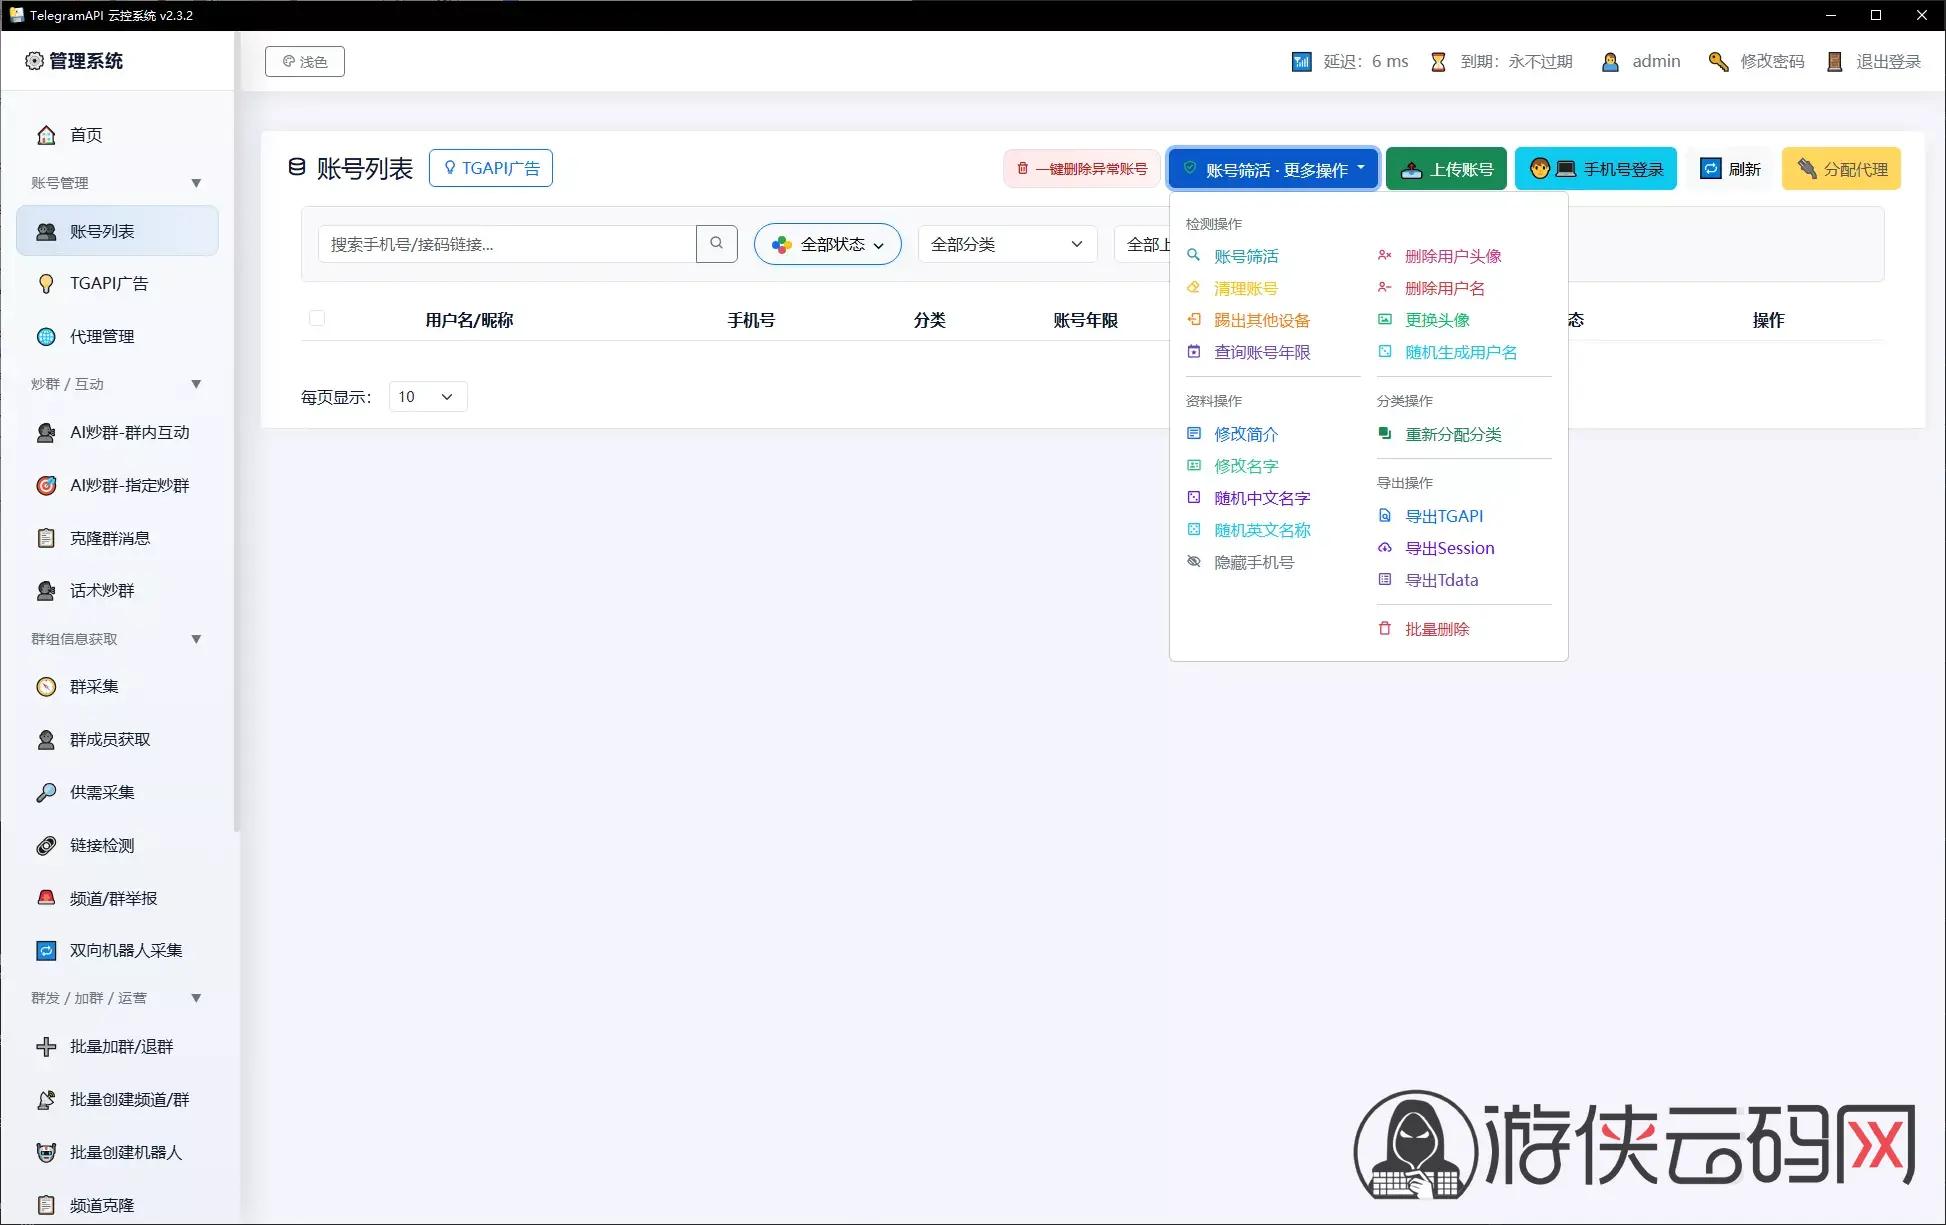This screenshot has width=1946, height=1225.
Task: Click the 频道/群举报 siren icon
Action: (46, 898)
